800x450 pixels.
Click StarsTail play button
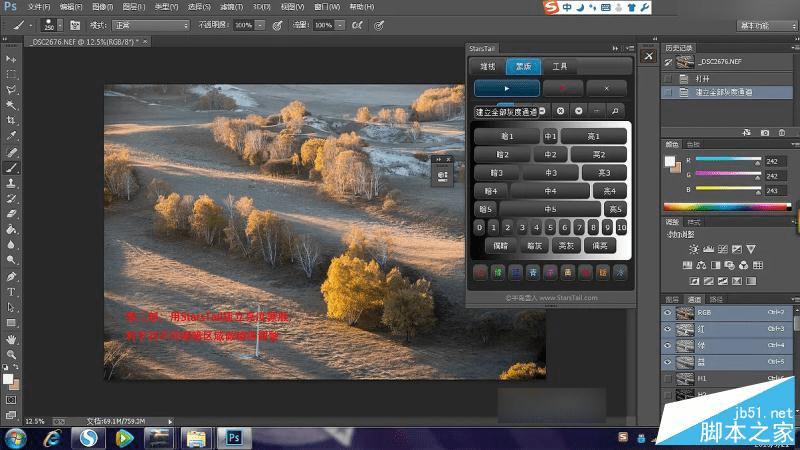coord(507,88)
